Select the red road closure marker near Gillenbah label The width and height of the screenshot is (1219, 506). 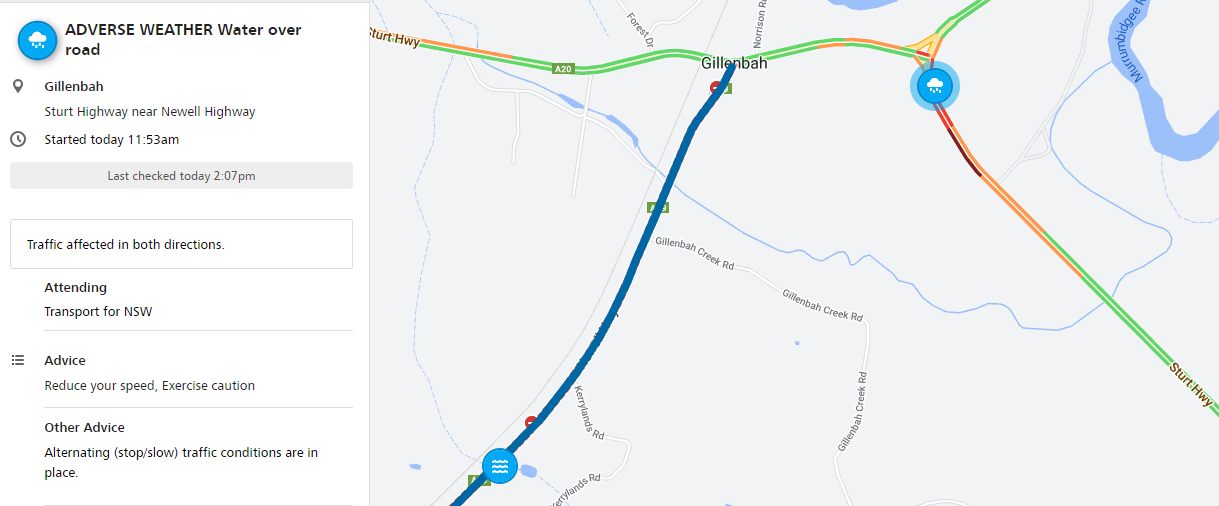[x=716, y=88]
